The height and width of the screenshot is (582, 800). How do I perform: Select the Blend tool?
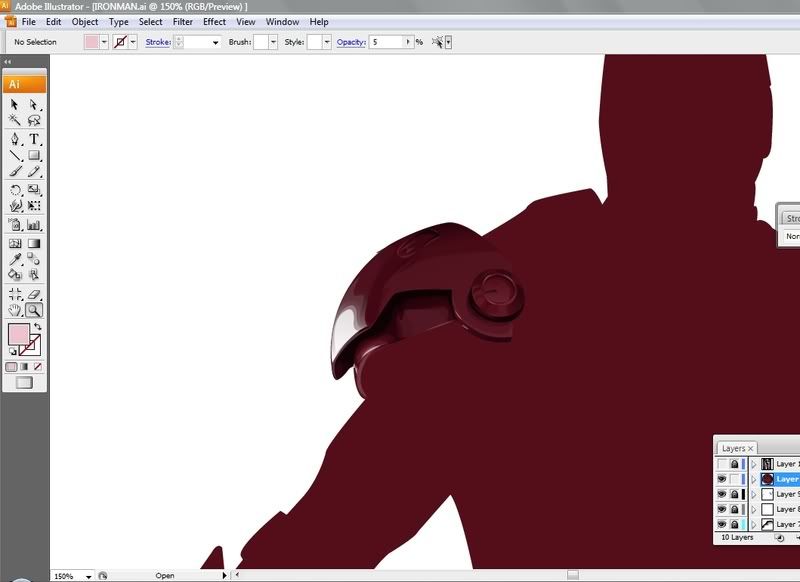(34, 259)
